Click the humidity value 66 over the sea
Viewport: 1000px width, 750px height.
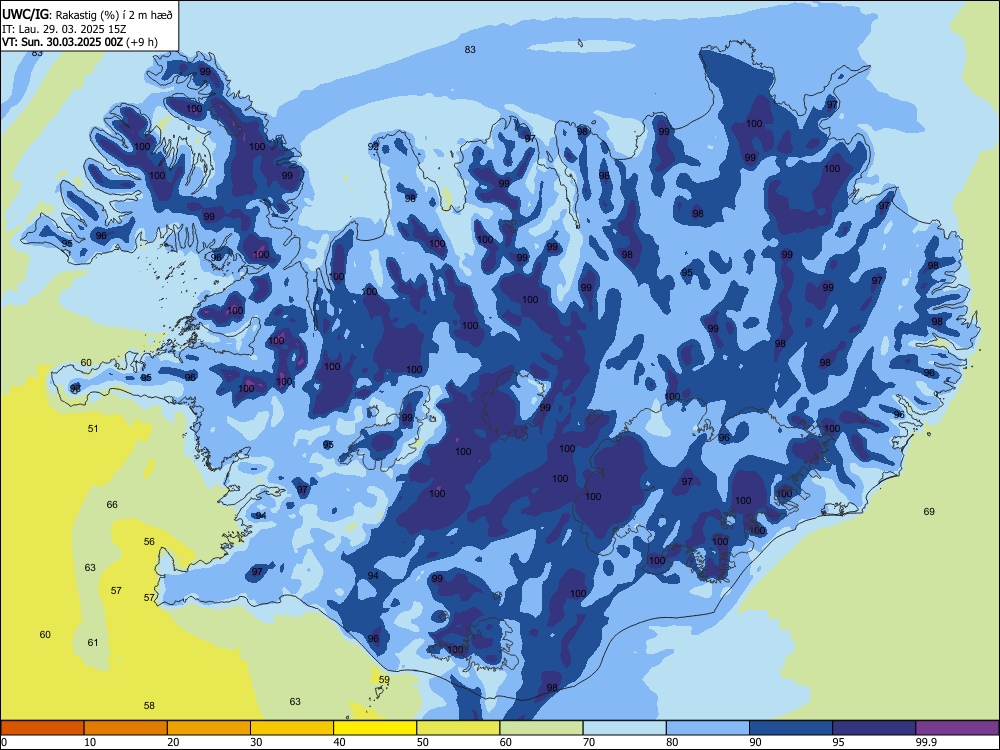(112, 504)
